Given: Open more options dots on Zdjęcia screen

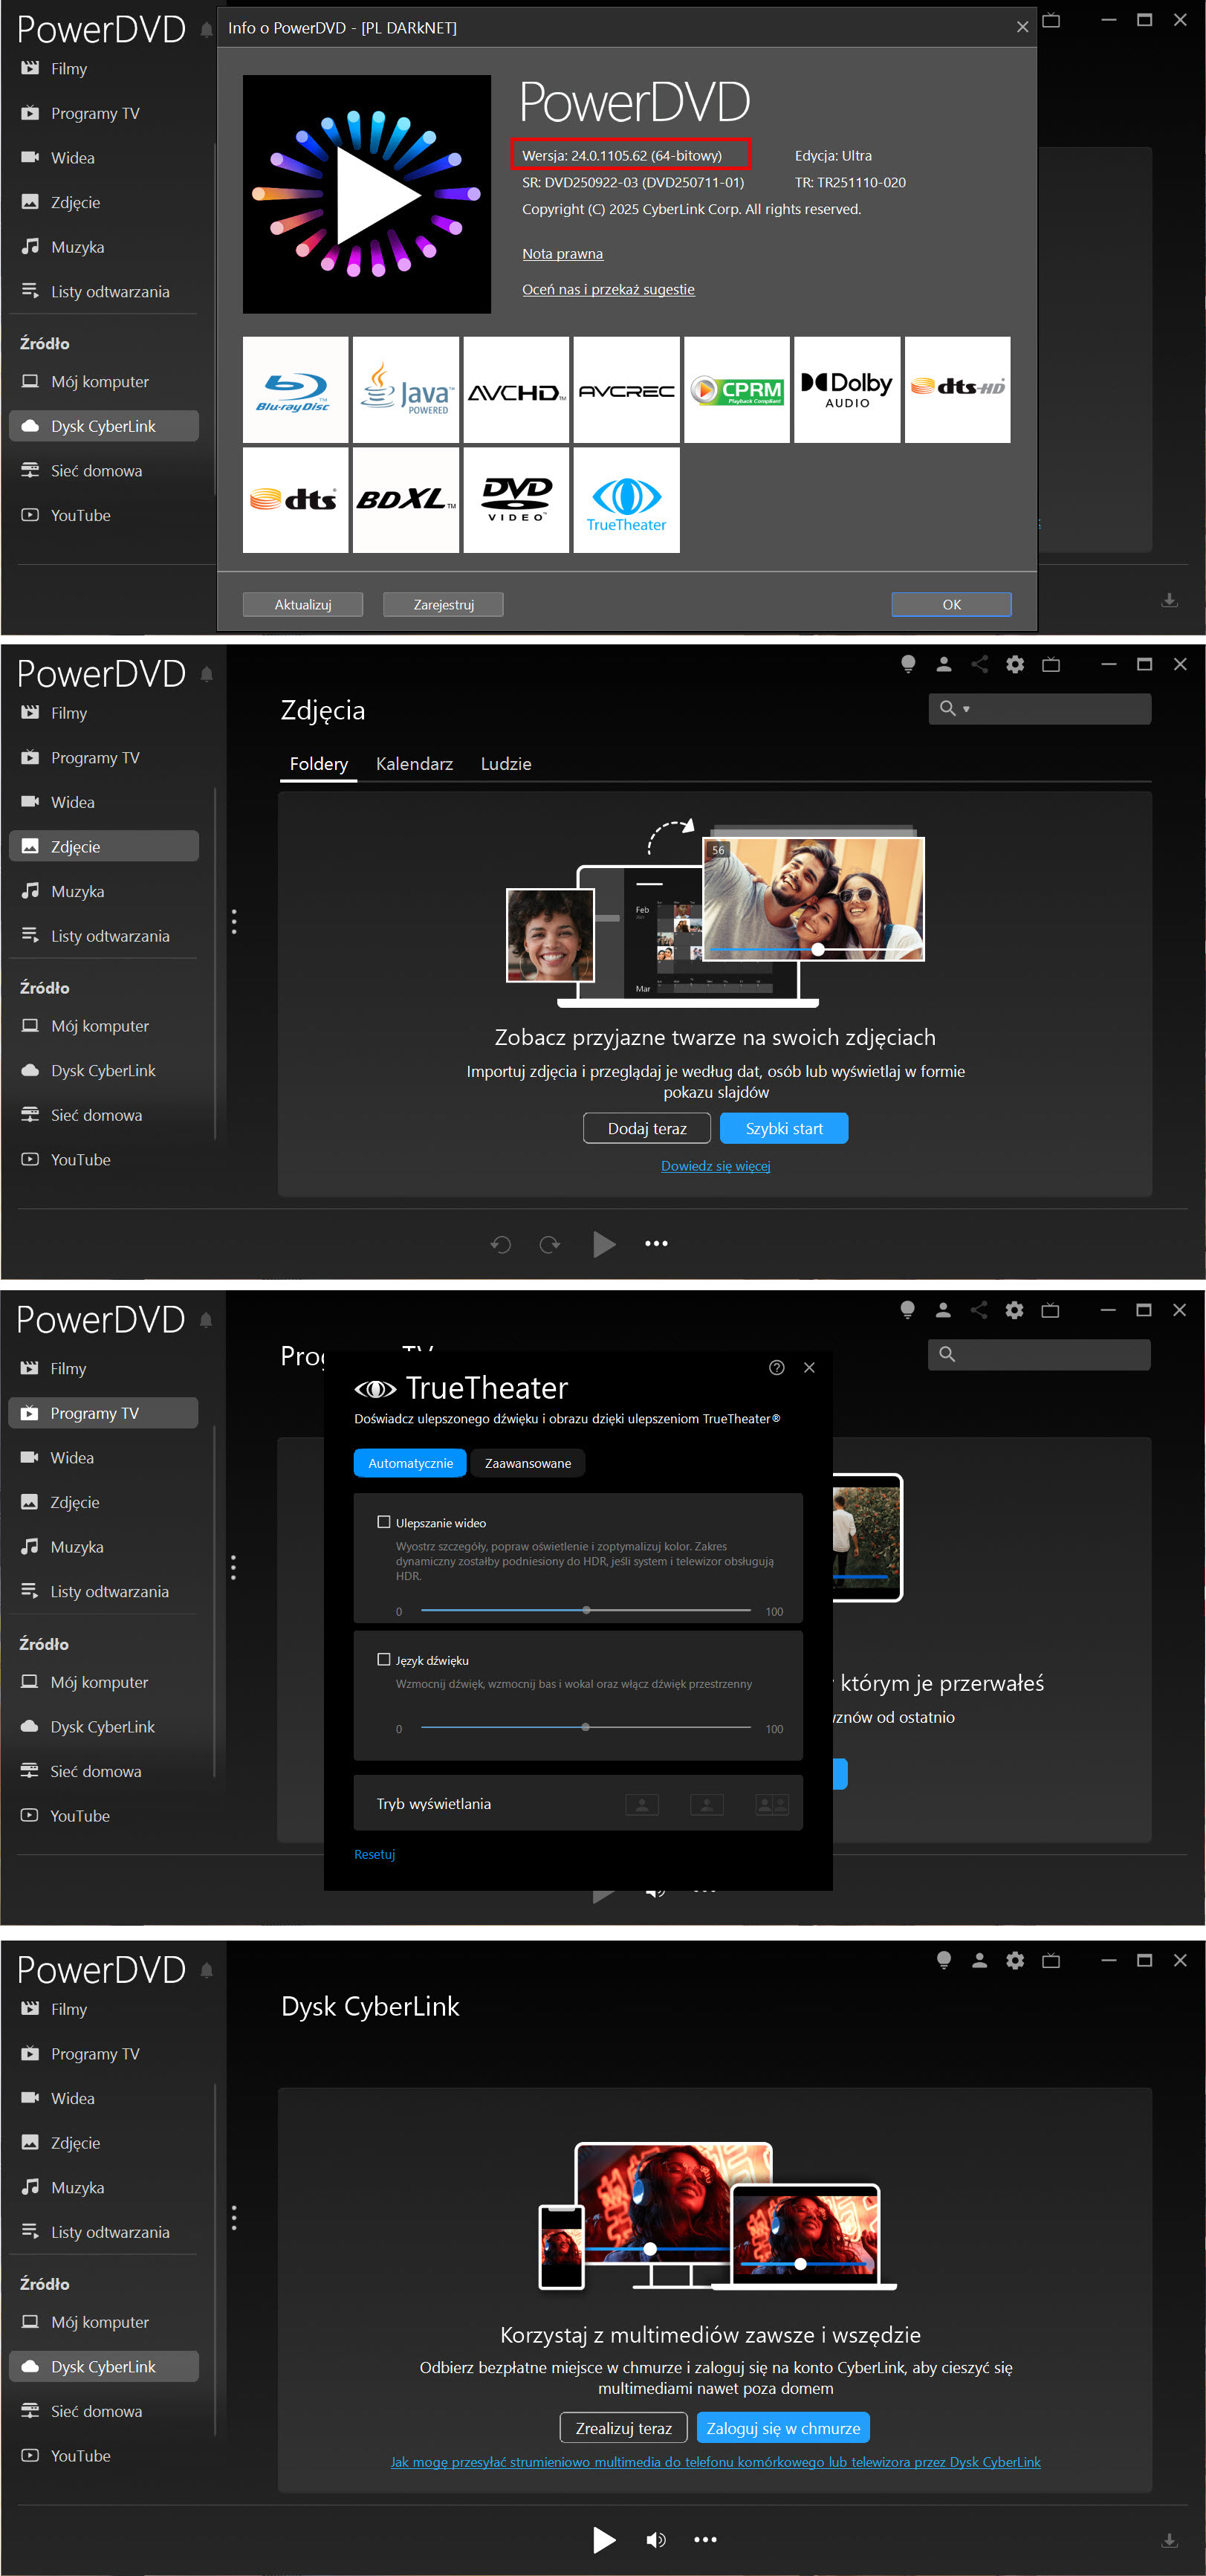Looking at the screenshot, I should coord(656,1244).
